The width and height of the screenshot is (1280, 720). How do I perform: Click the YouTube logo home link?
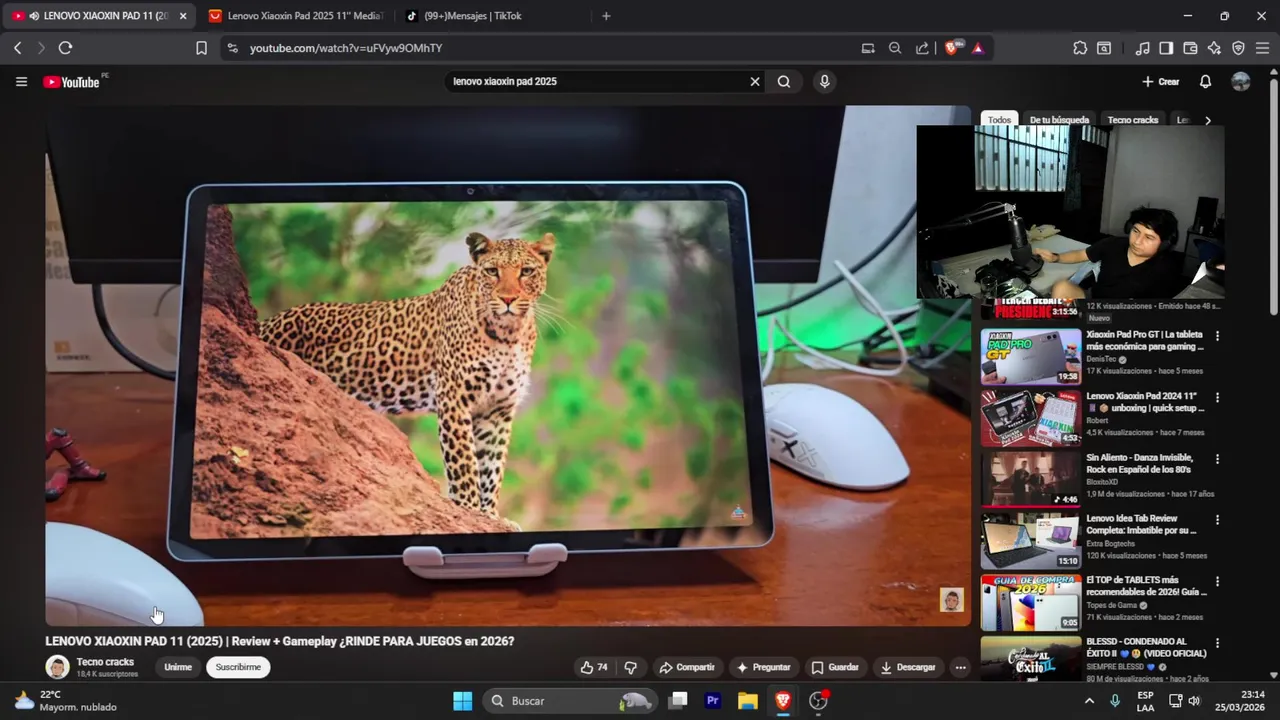71,82
